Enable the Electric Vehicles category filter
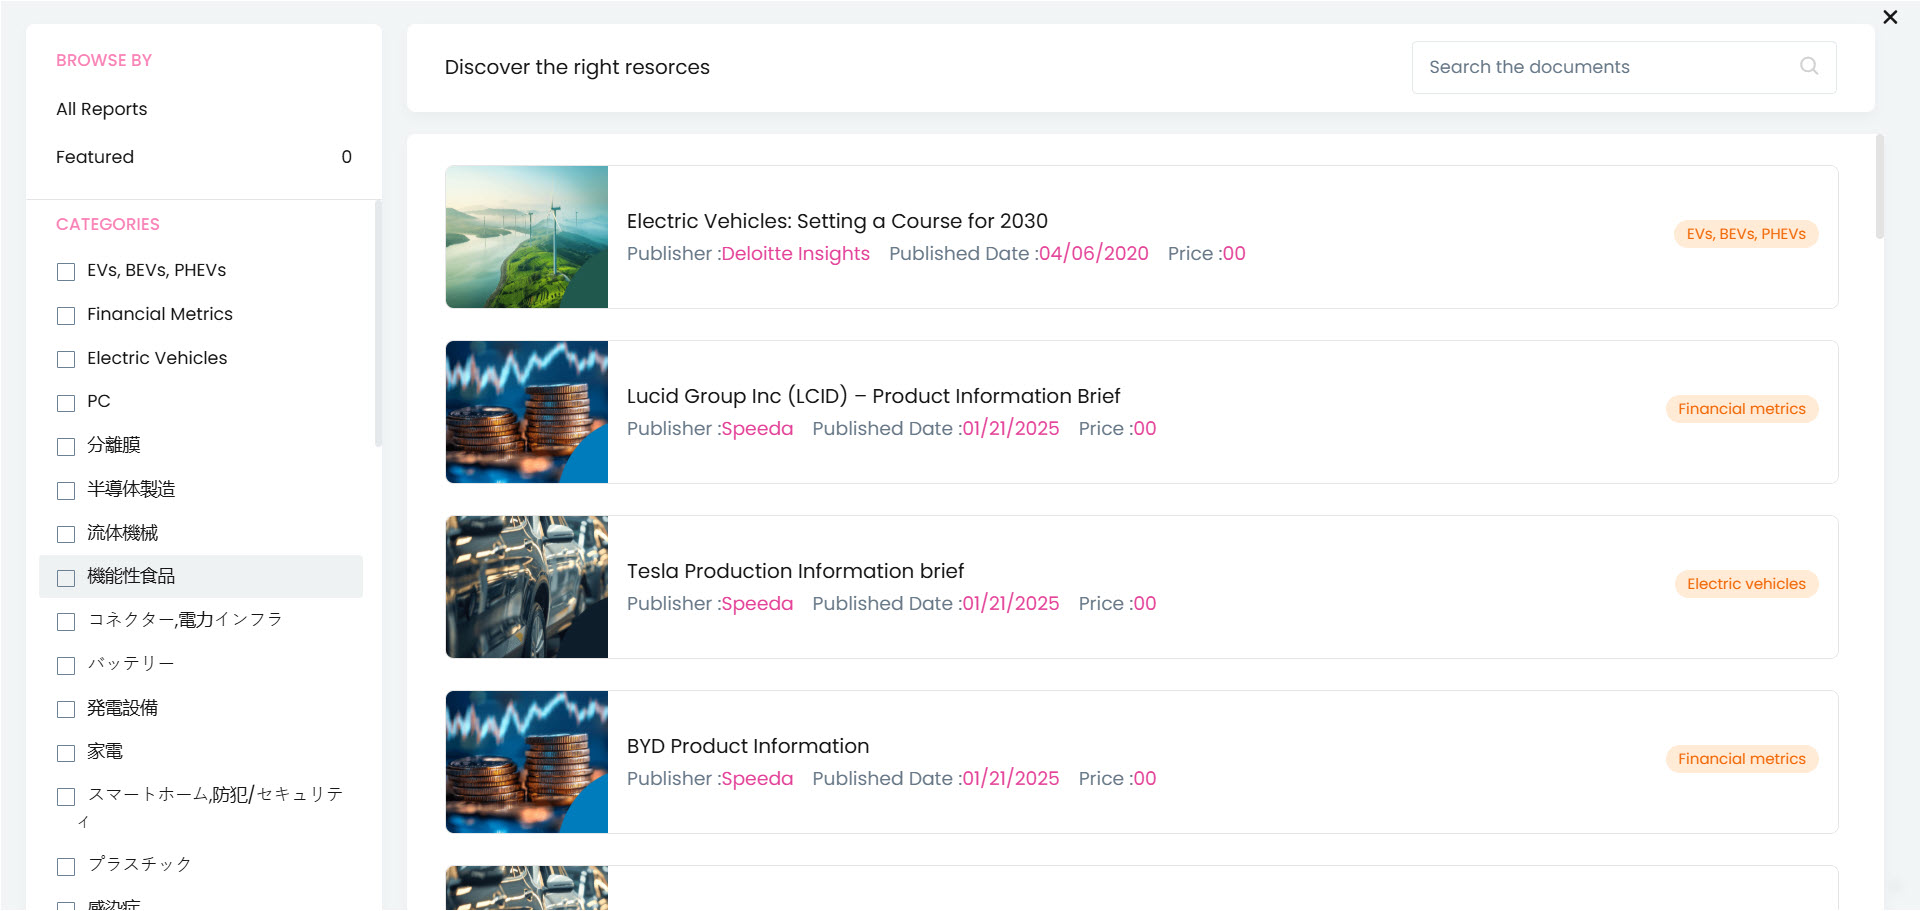Image resolution: width=1921 pixels, height=911 pixels. pyautogui.click(x=66, y=359)
